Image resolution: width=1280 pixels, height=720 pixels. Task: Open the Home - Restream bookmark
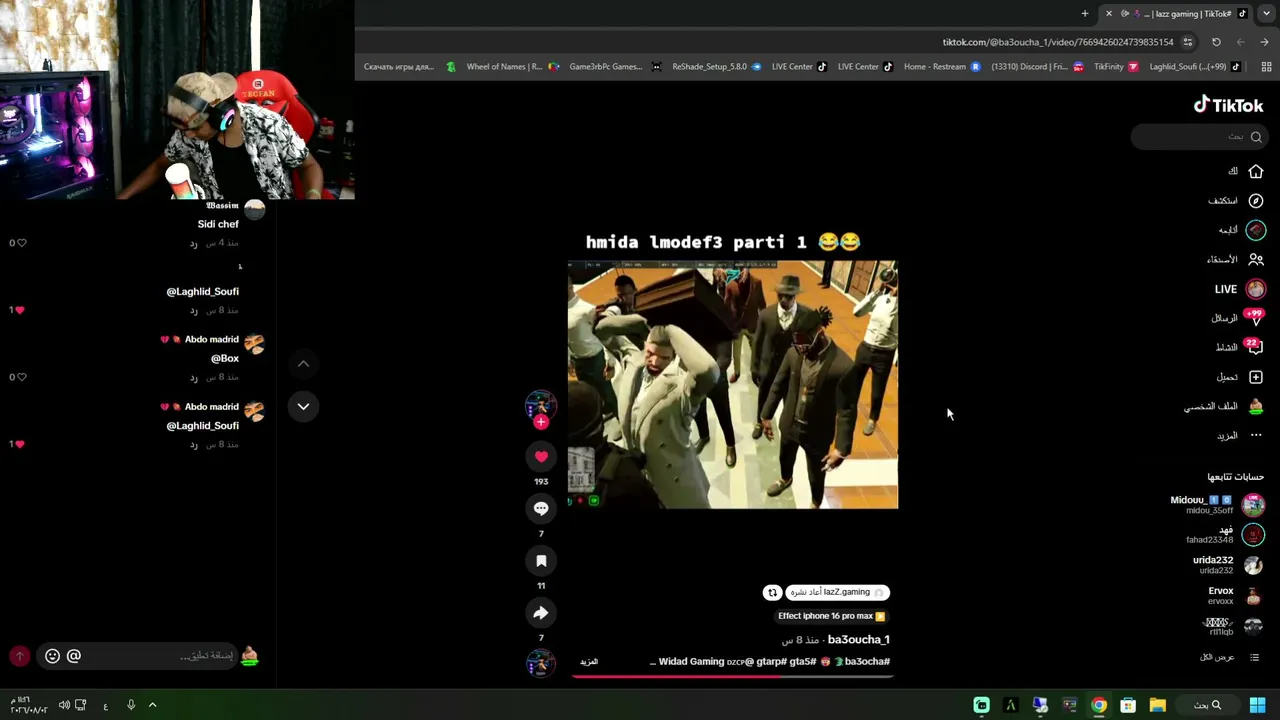[941, 67]
